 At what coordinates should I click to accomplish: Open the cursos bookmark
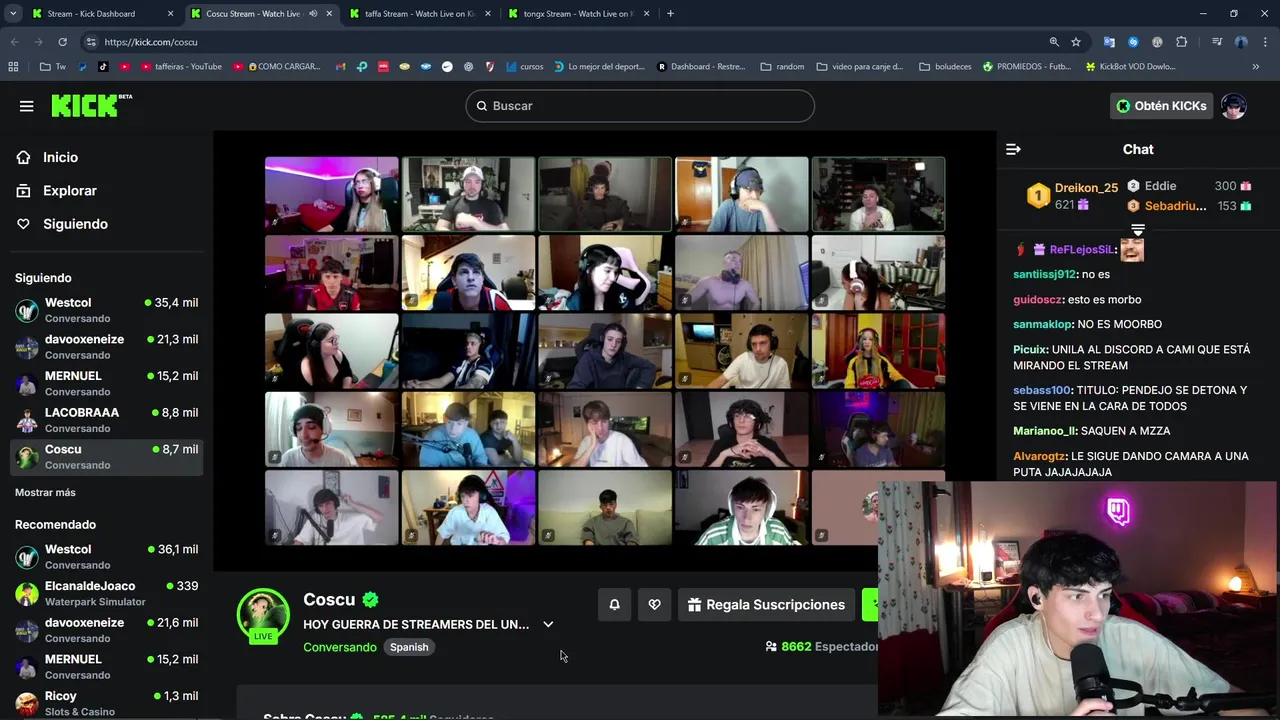coord(525,67)
